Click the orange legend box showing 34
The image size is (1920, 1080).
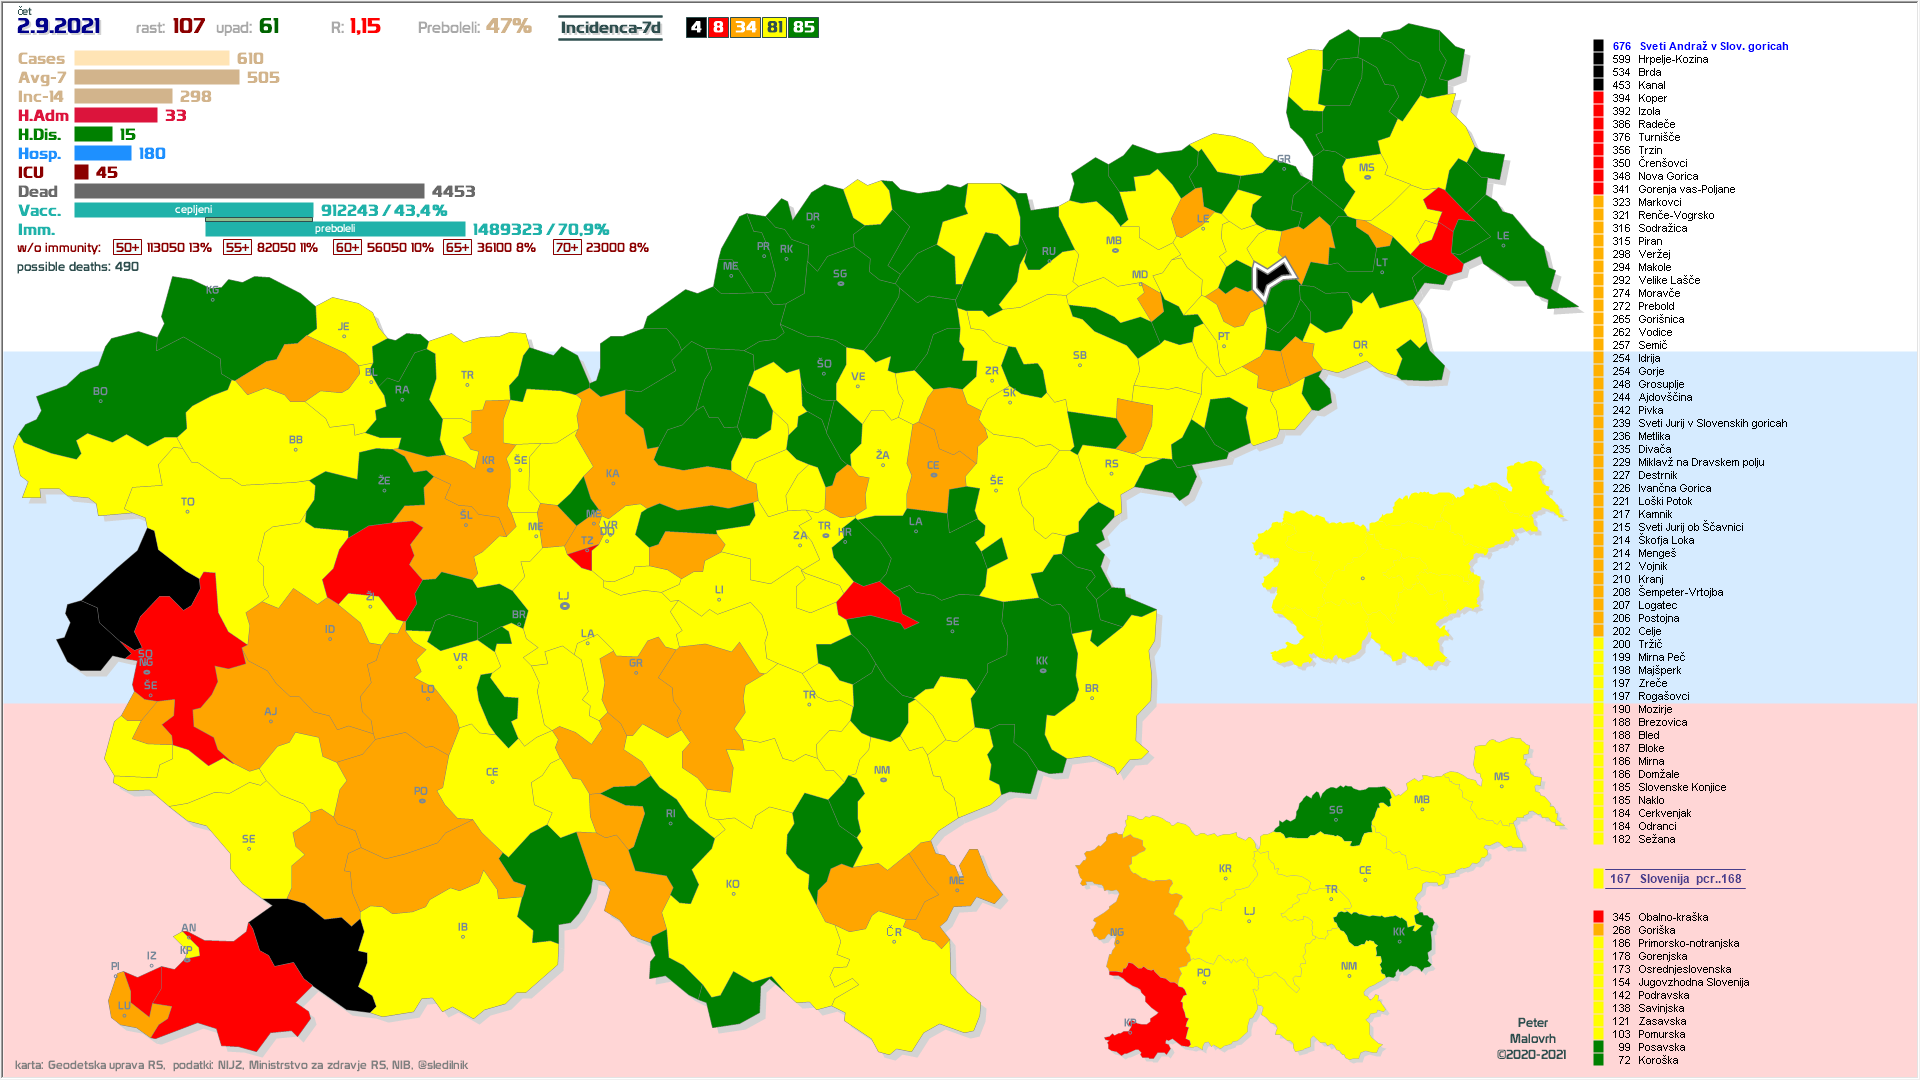point(745,27)
